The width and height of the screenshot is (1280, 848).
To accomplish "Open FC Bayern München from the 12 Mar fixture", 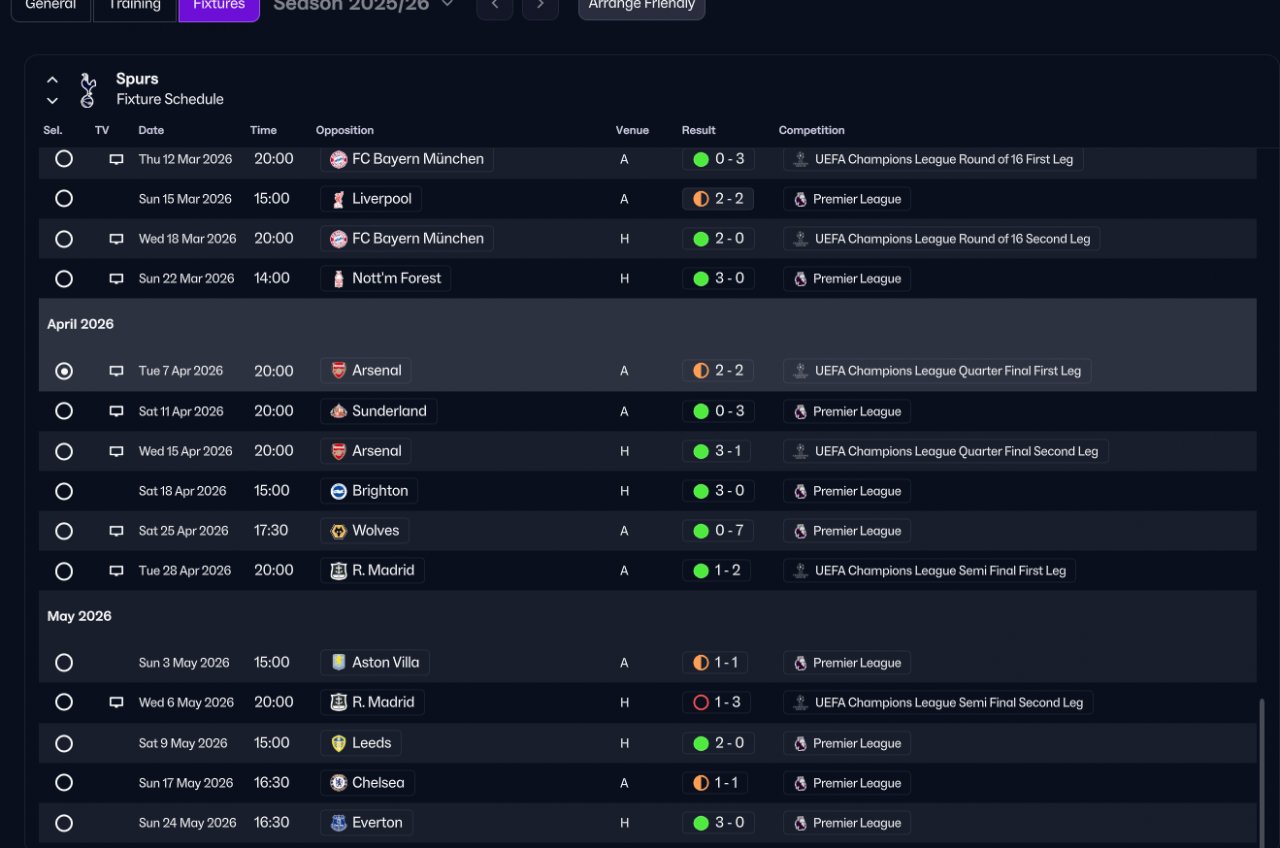I will 407,159.
